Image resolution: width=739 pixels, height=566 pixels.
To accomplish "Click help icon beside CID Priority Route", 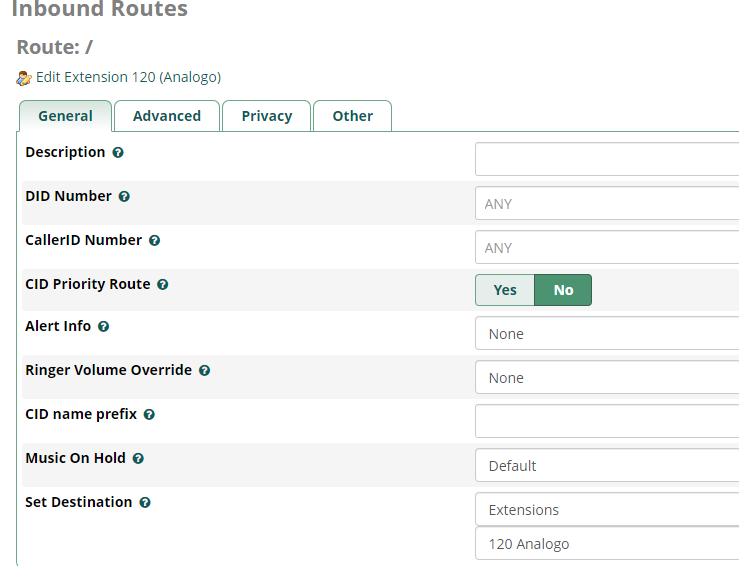I will [x=163, y=285].
